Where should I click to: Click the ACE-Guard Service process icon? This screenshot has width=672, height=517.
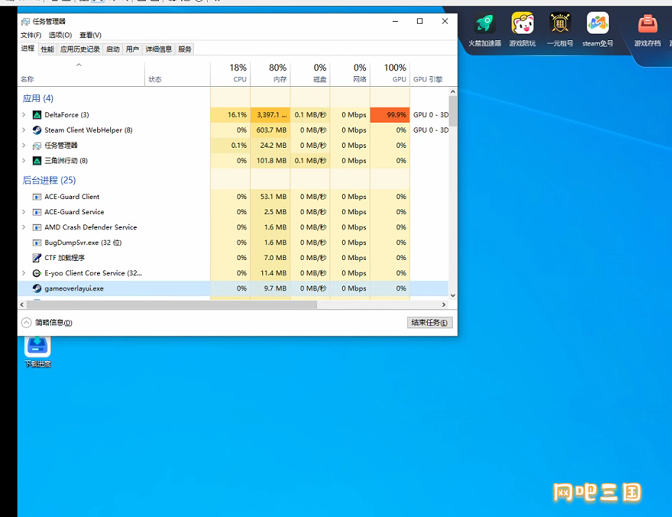[37, 212]
